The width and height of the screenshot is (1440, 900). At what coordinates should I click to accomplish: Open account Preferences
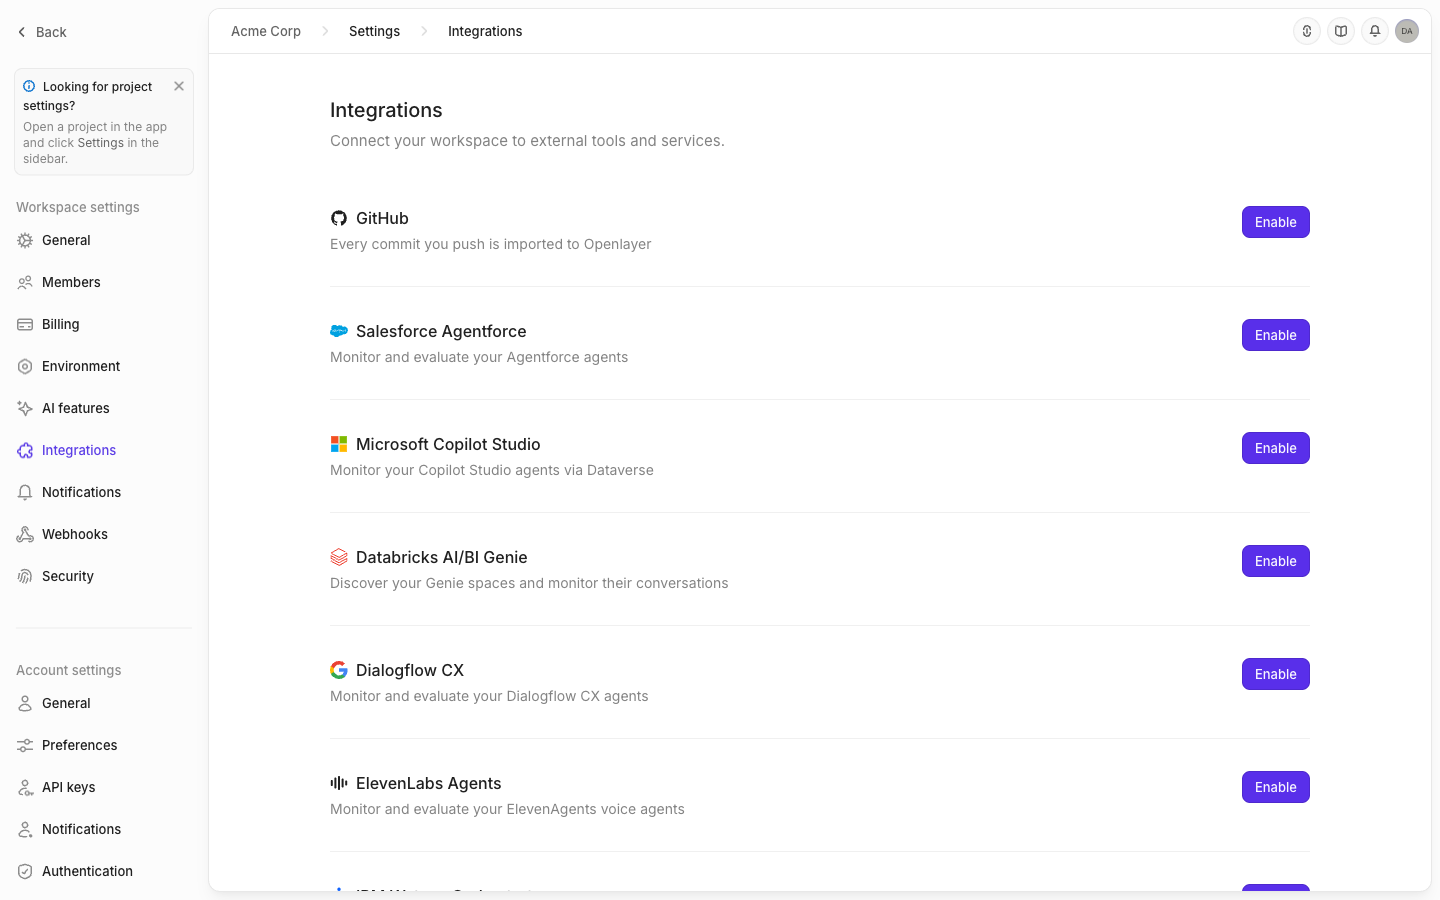click(x=104, y=745)
